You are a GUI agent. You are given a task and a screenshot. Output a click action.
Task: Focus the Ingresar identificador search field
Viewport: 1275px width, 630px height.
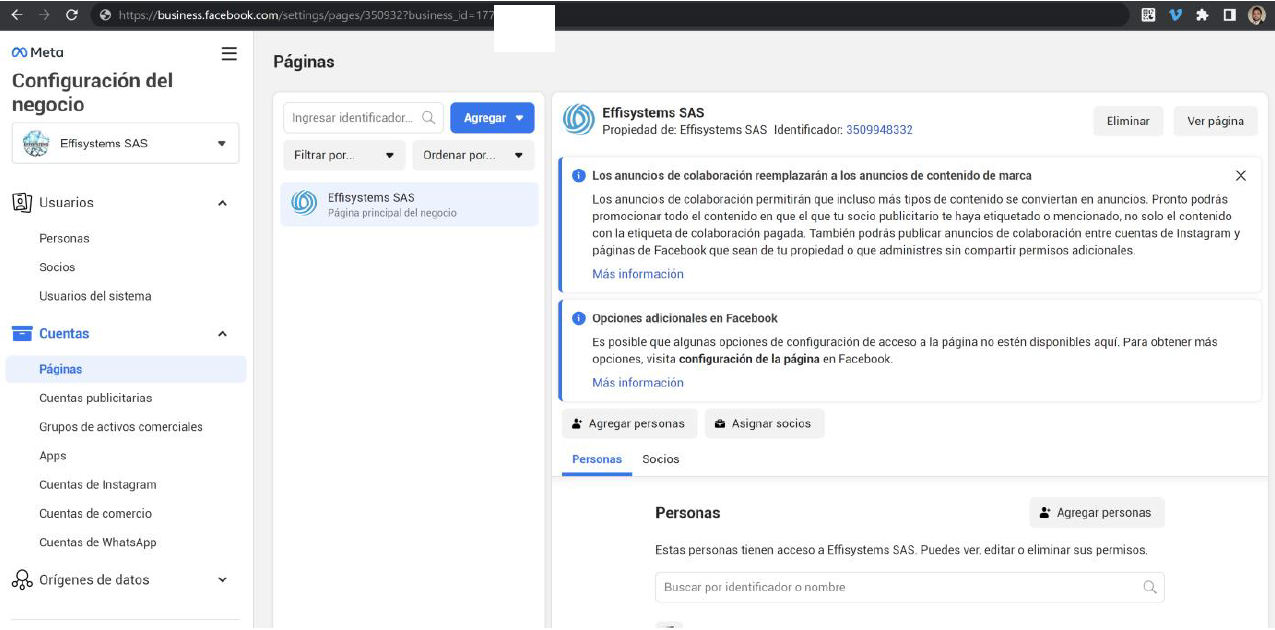(363, 118)
